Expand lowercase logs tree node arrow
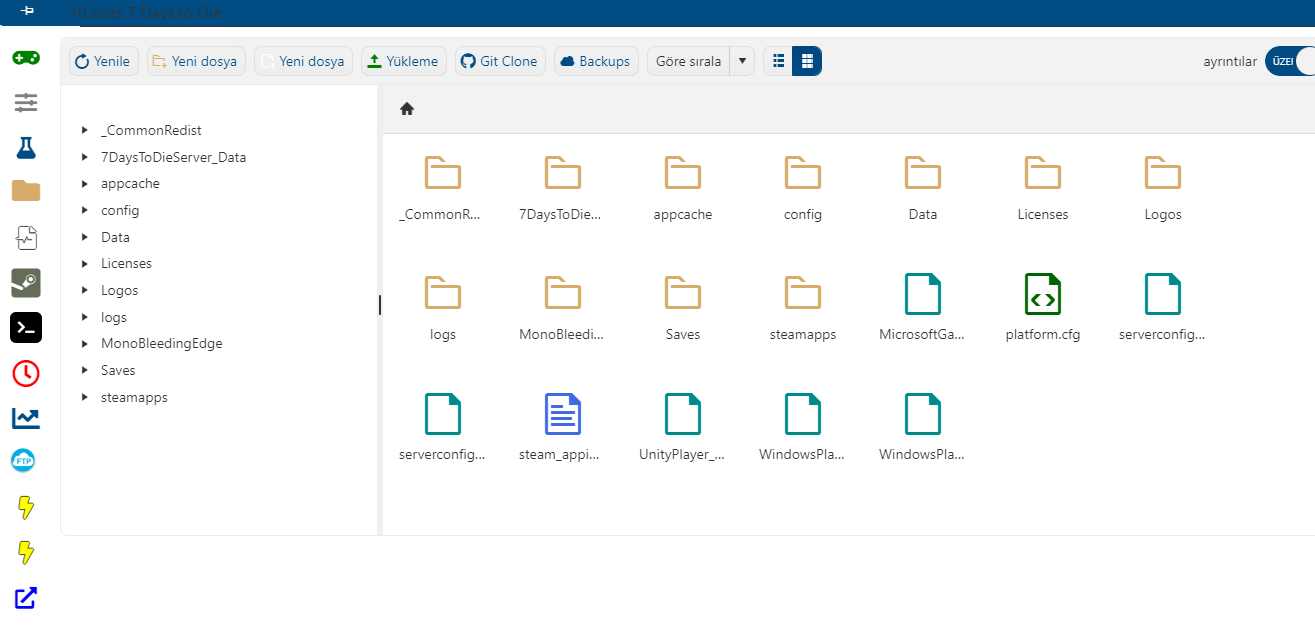Screen dimensions: 1315x639 point(85,317)
